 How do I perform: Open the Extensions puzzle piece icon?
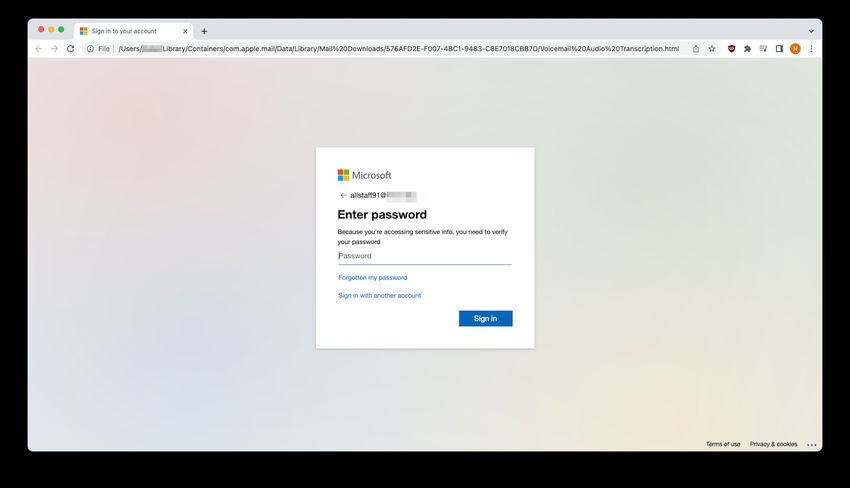tap(748, 49)
